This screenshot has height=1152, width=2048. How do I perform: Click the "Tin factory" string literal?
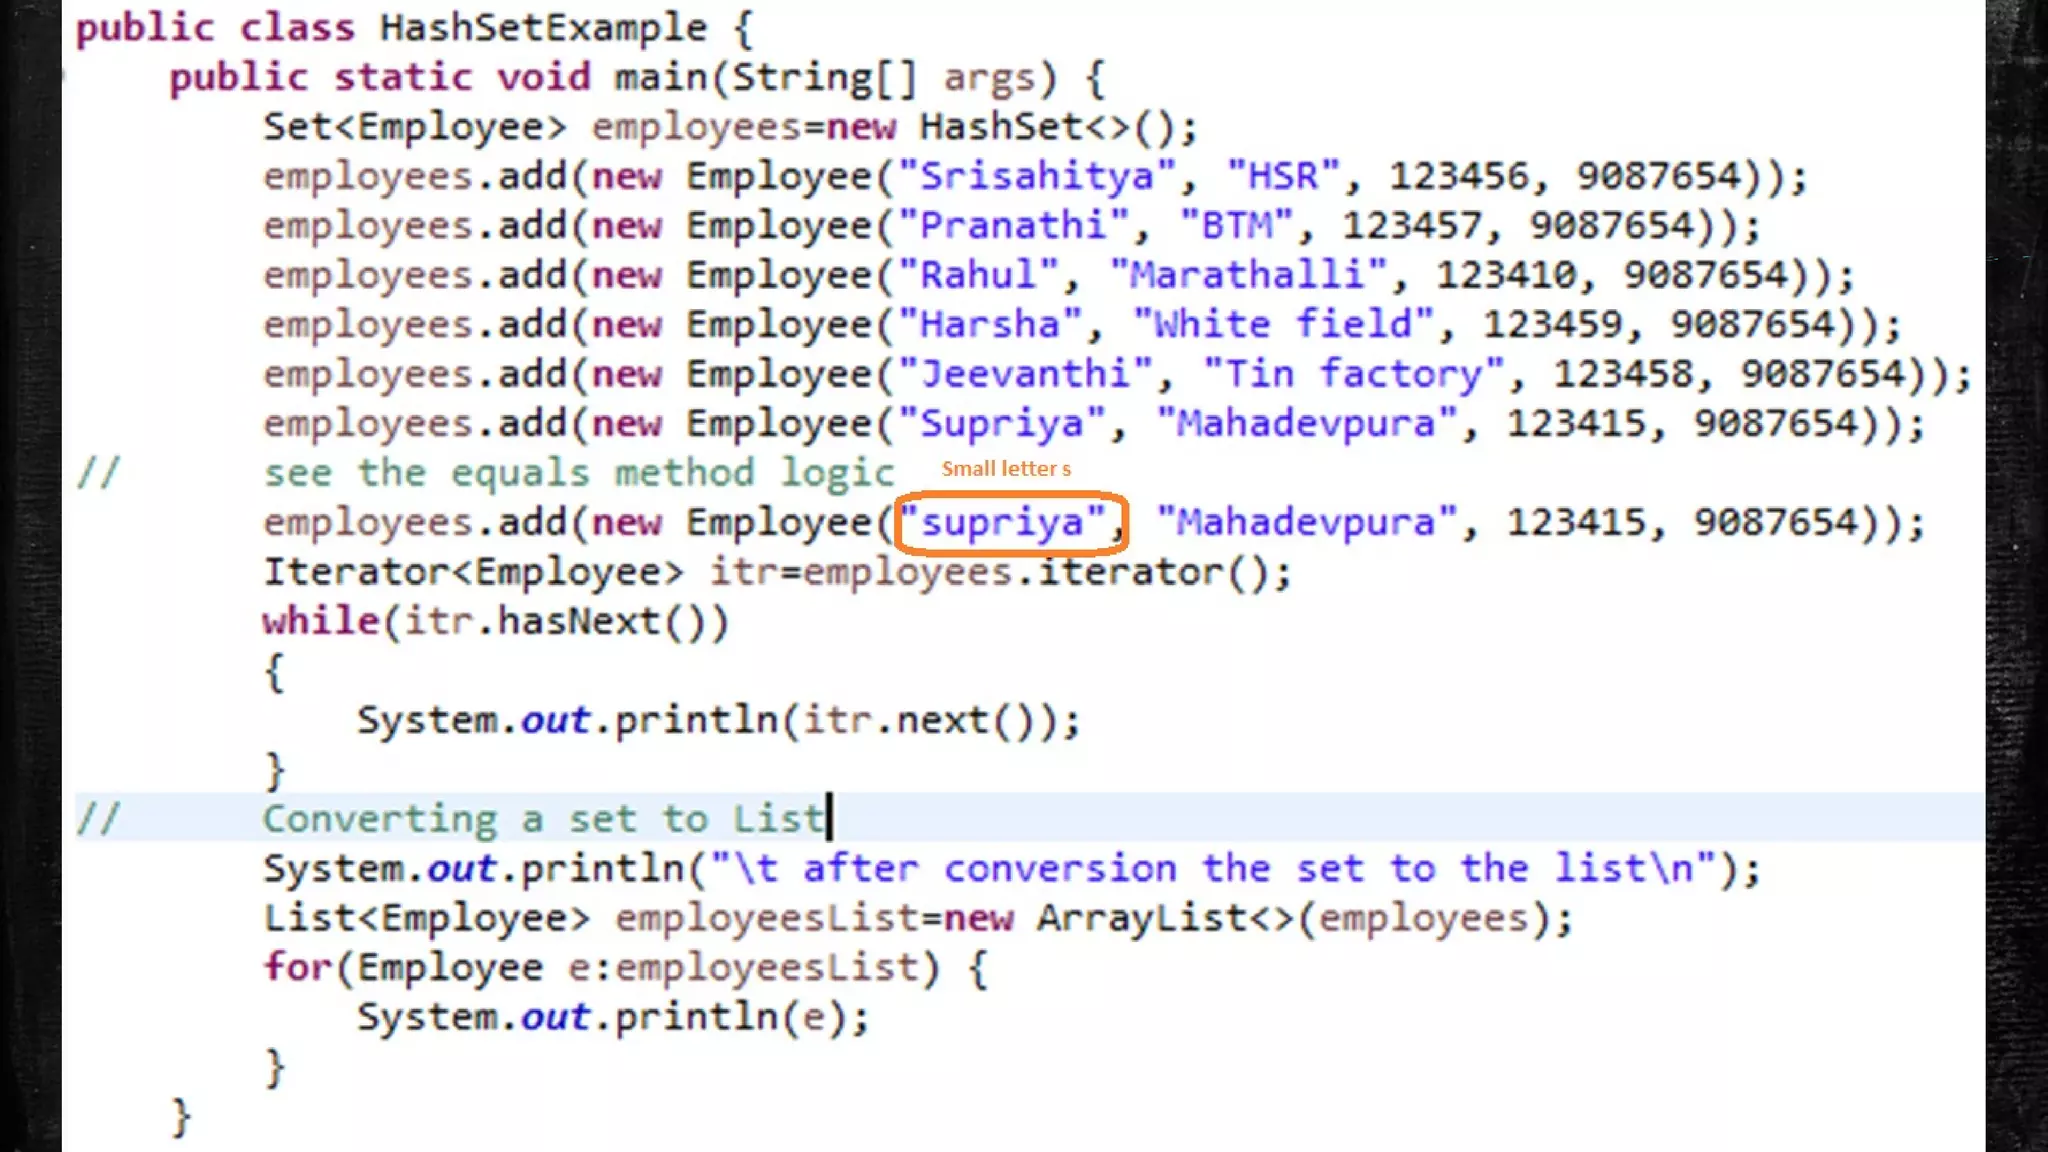point(1353,375)
